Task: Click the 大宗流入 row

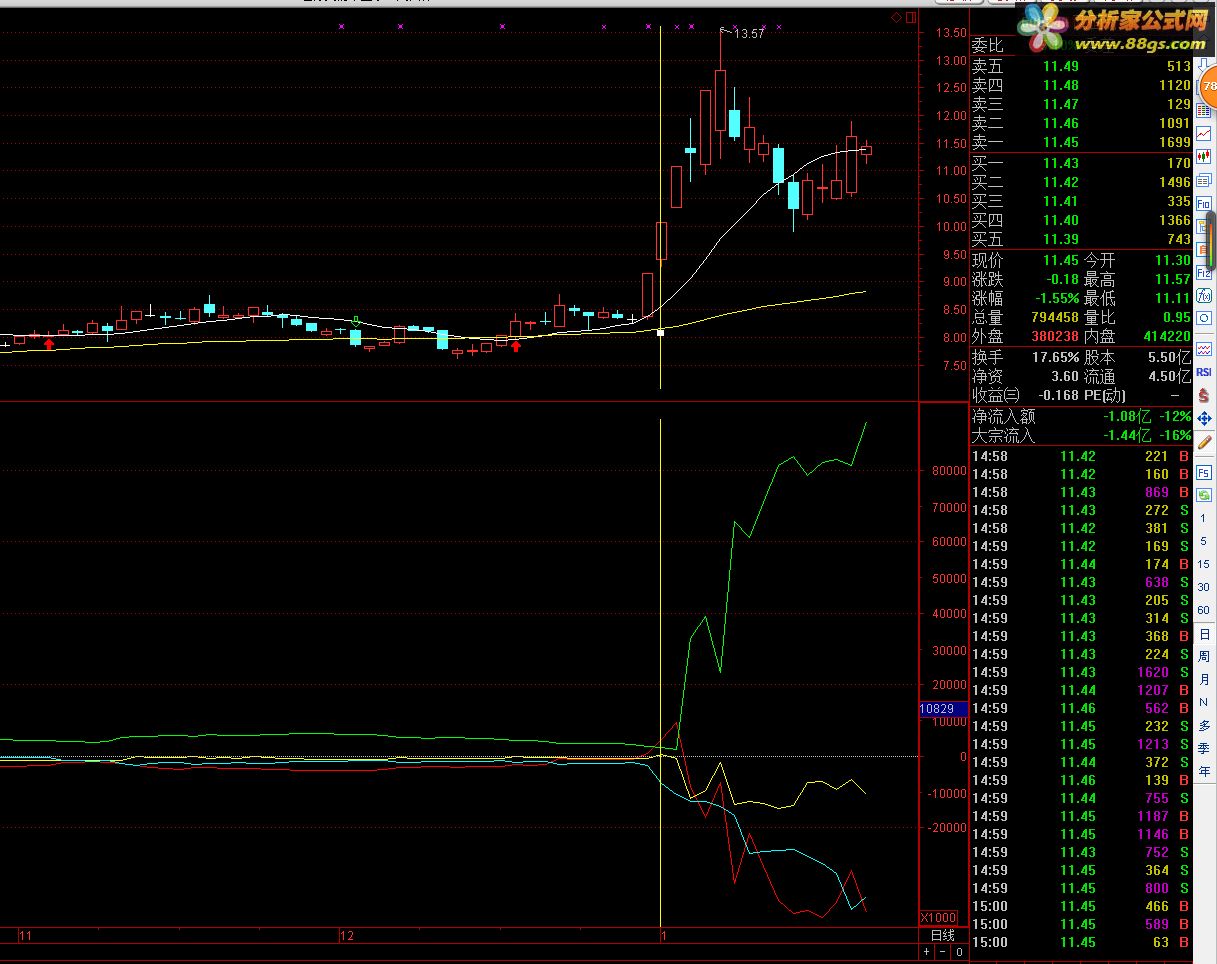Action: (1082, 436)
